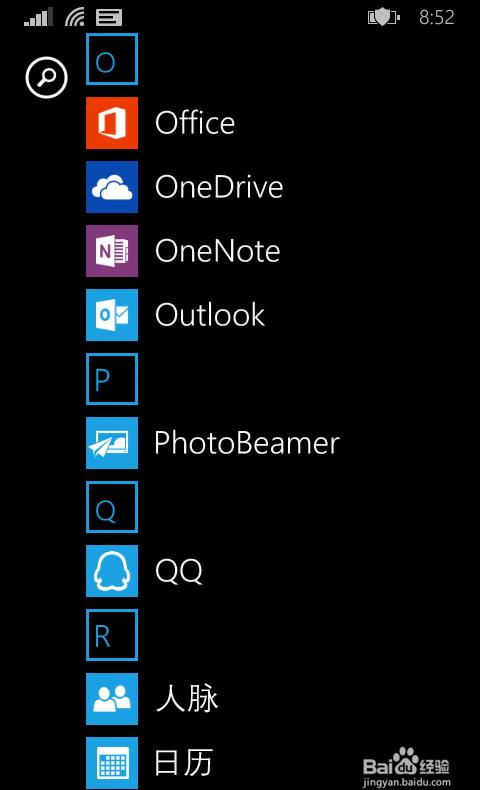
Task: Open the PhotoBeamer paper plane icon
Action: pos(112,443)
